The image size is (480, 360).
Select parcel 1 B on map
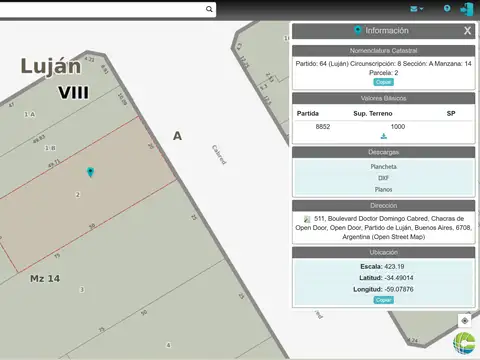pos(50,148)
